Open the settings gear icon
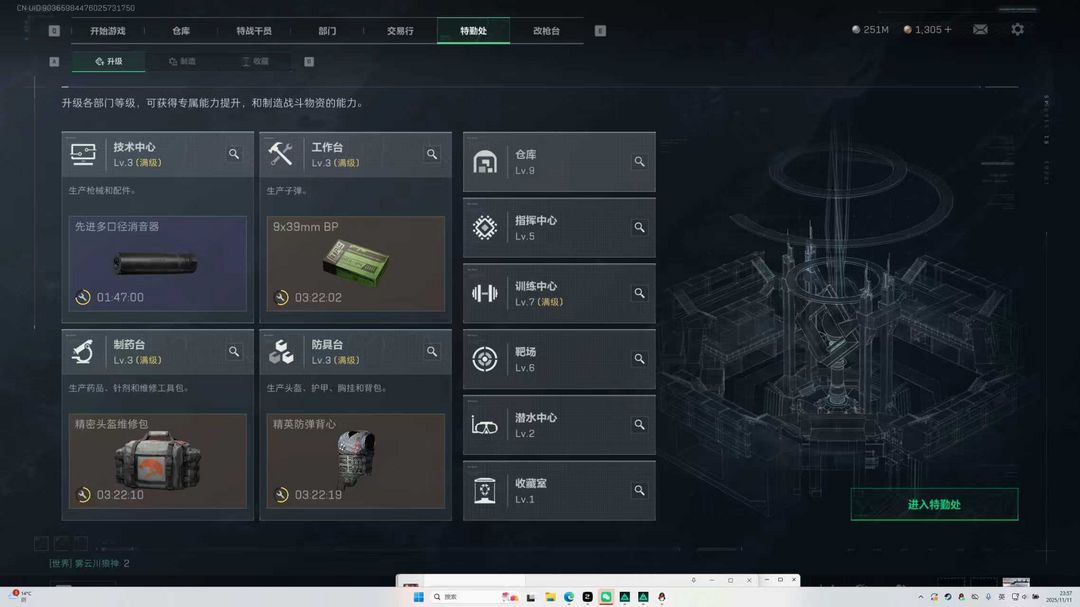This screenshot has width=1080, height=607. [1018, 29]
